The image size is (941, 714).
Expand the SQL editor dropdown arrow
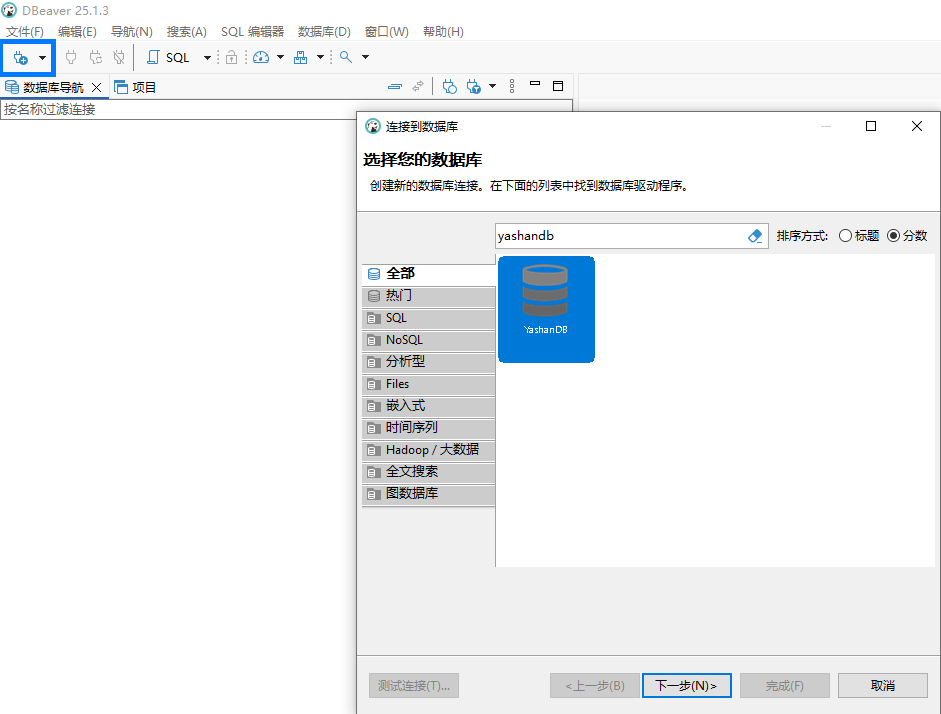pyautogui.click(x=207, y=58)
